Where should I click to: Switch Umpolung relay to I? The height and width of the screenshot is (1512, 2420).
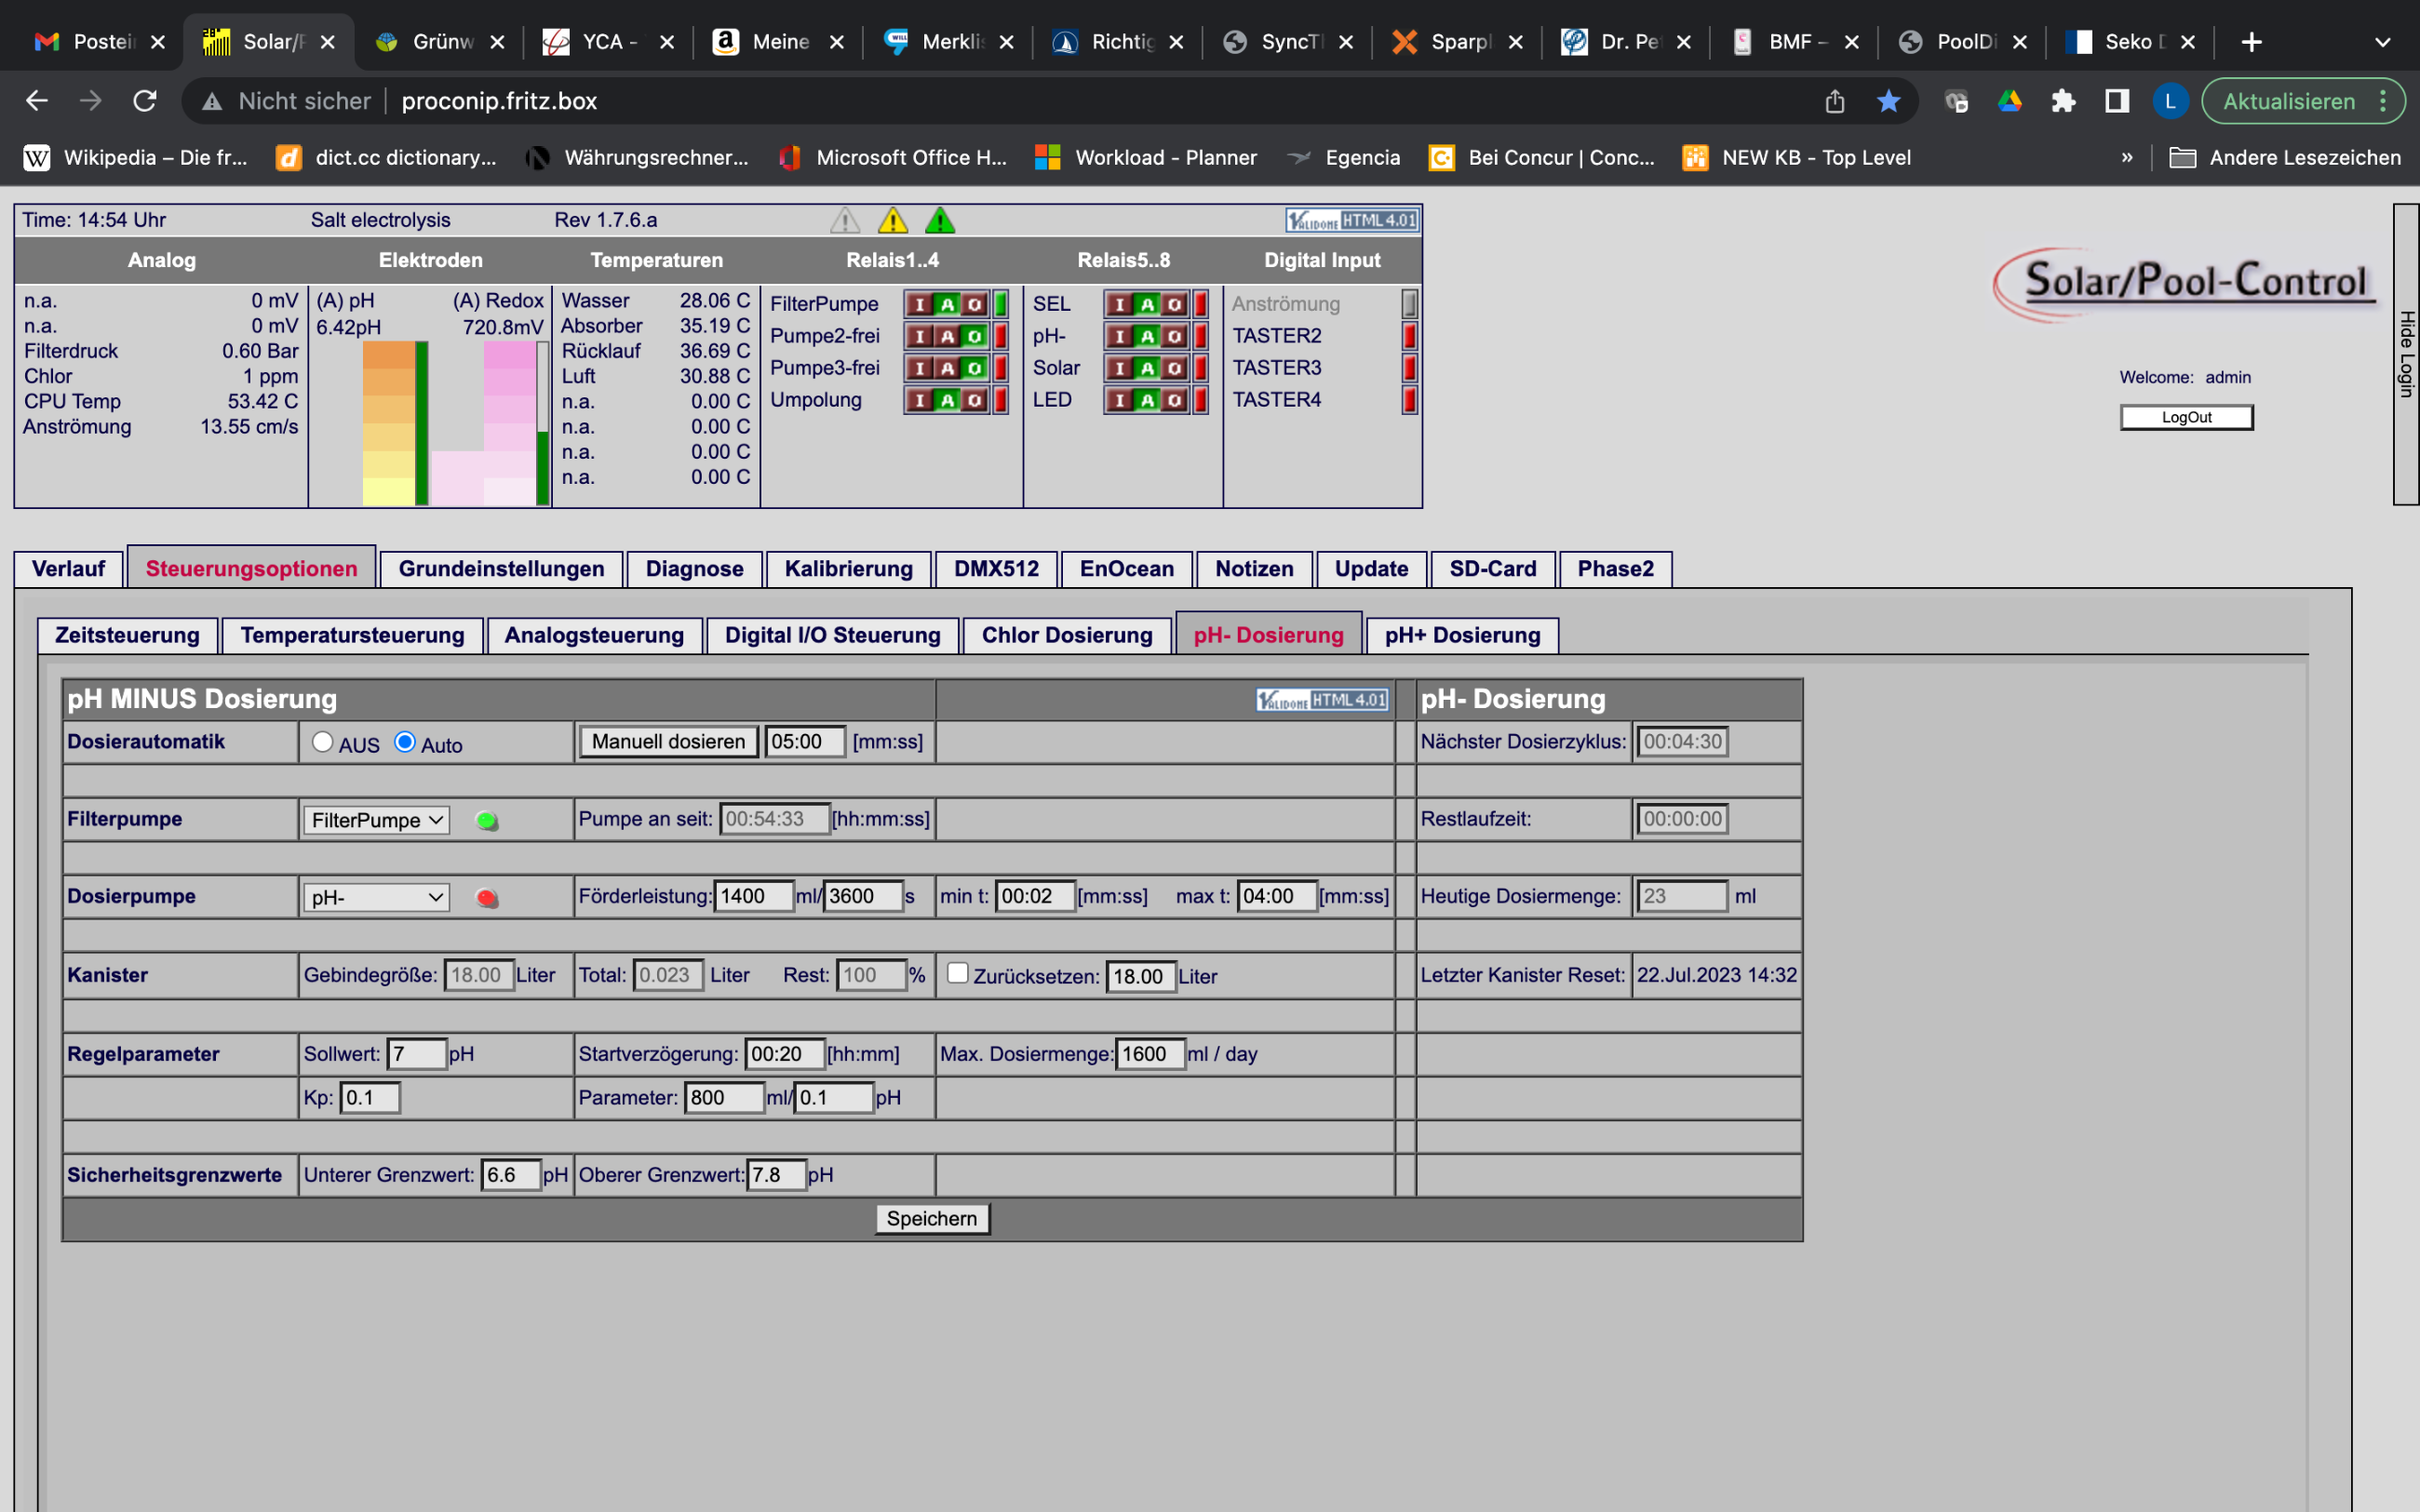(920, 400)
